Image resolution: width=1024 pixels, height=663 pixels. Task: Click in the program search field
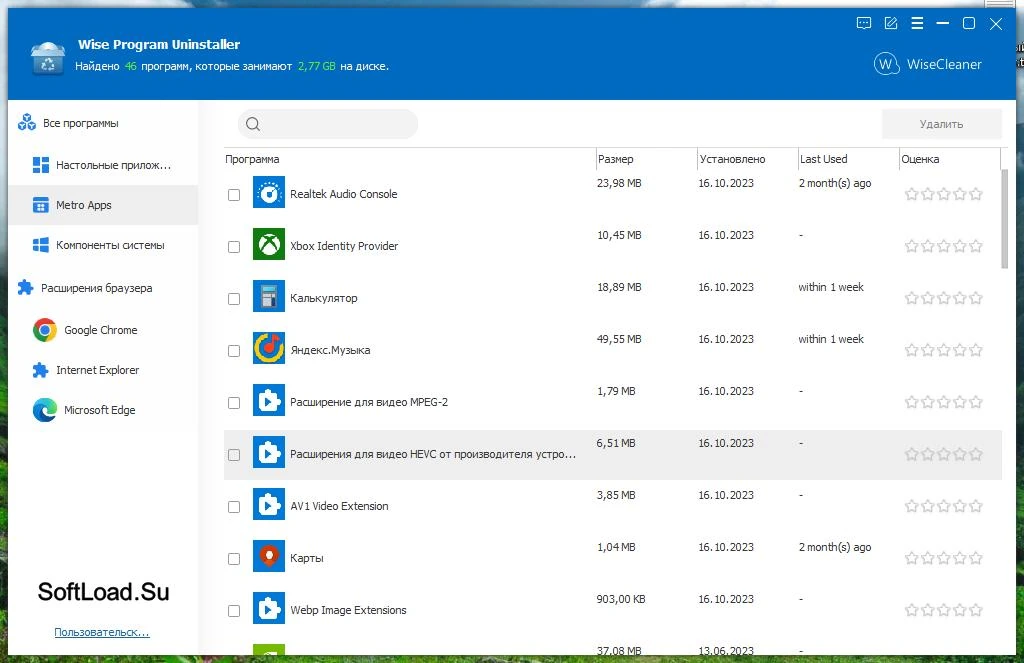pos(328,124)
